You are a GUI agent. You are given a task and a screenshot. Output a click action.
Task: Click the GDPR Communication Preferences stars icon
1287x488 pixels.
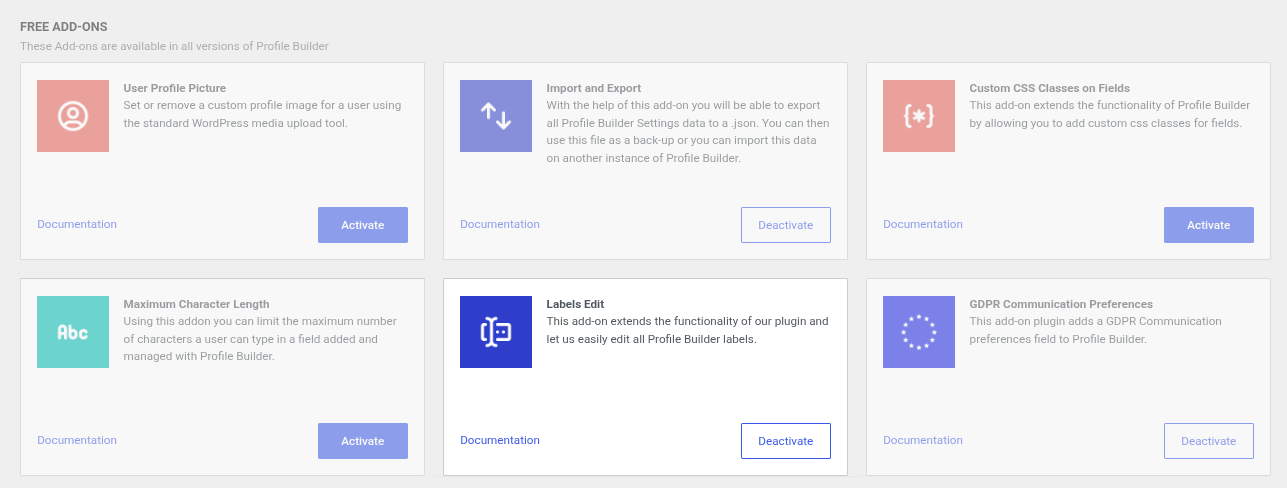(919, 332)
